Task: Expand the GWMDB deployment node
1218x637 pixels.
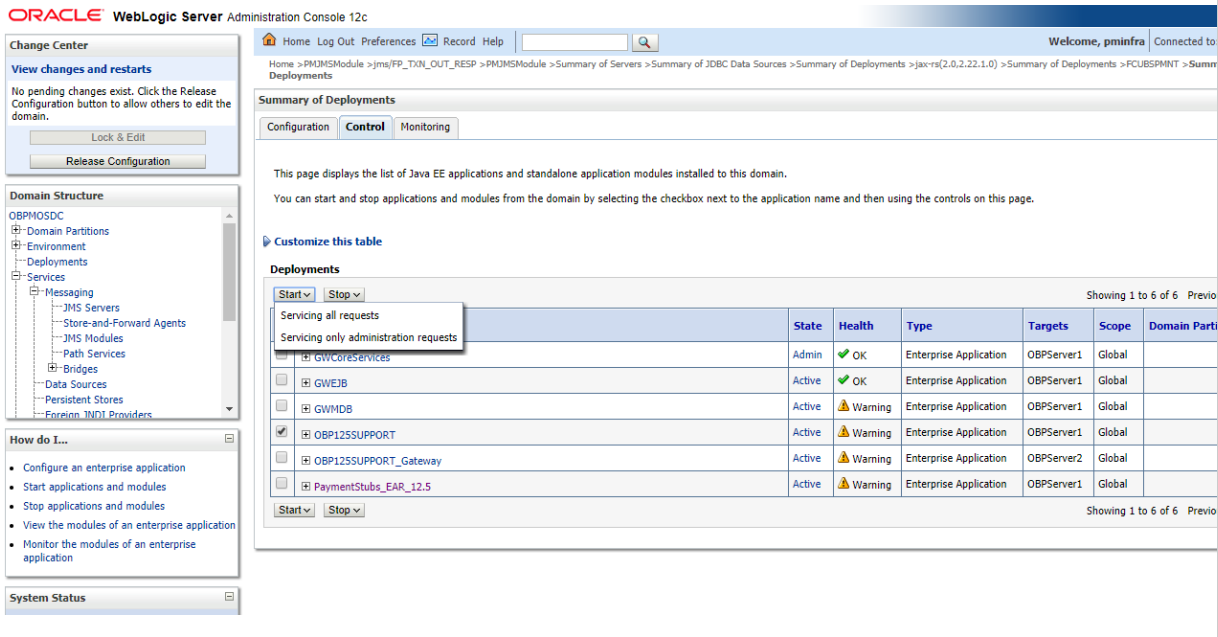Action: [x=306, y=406]
